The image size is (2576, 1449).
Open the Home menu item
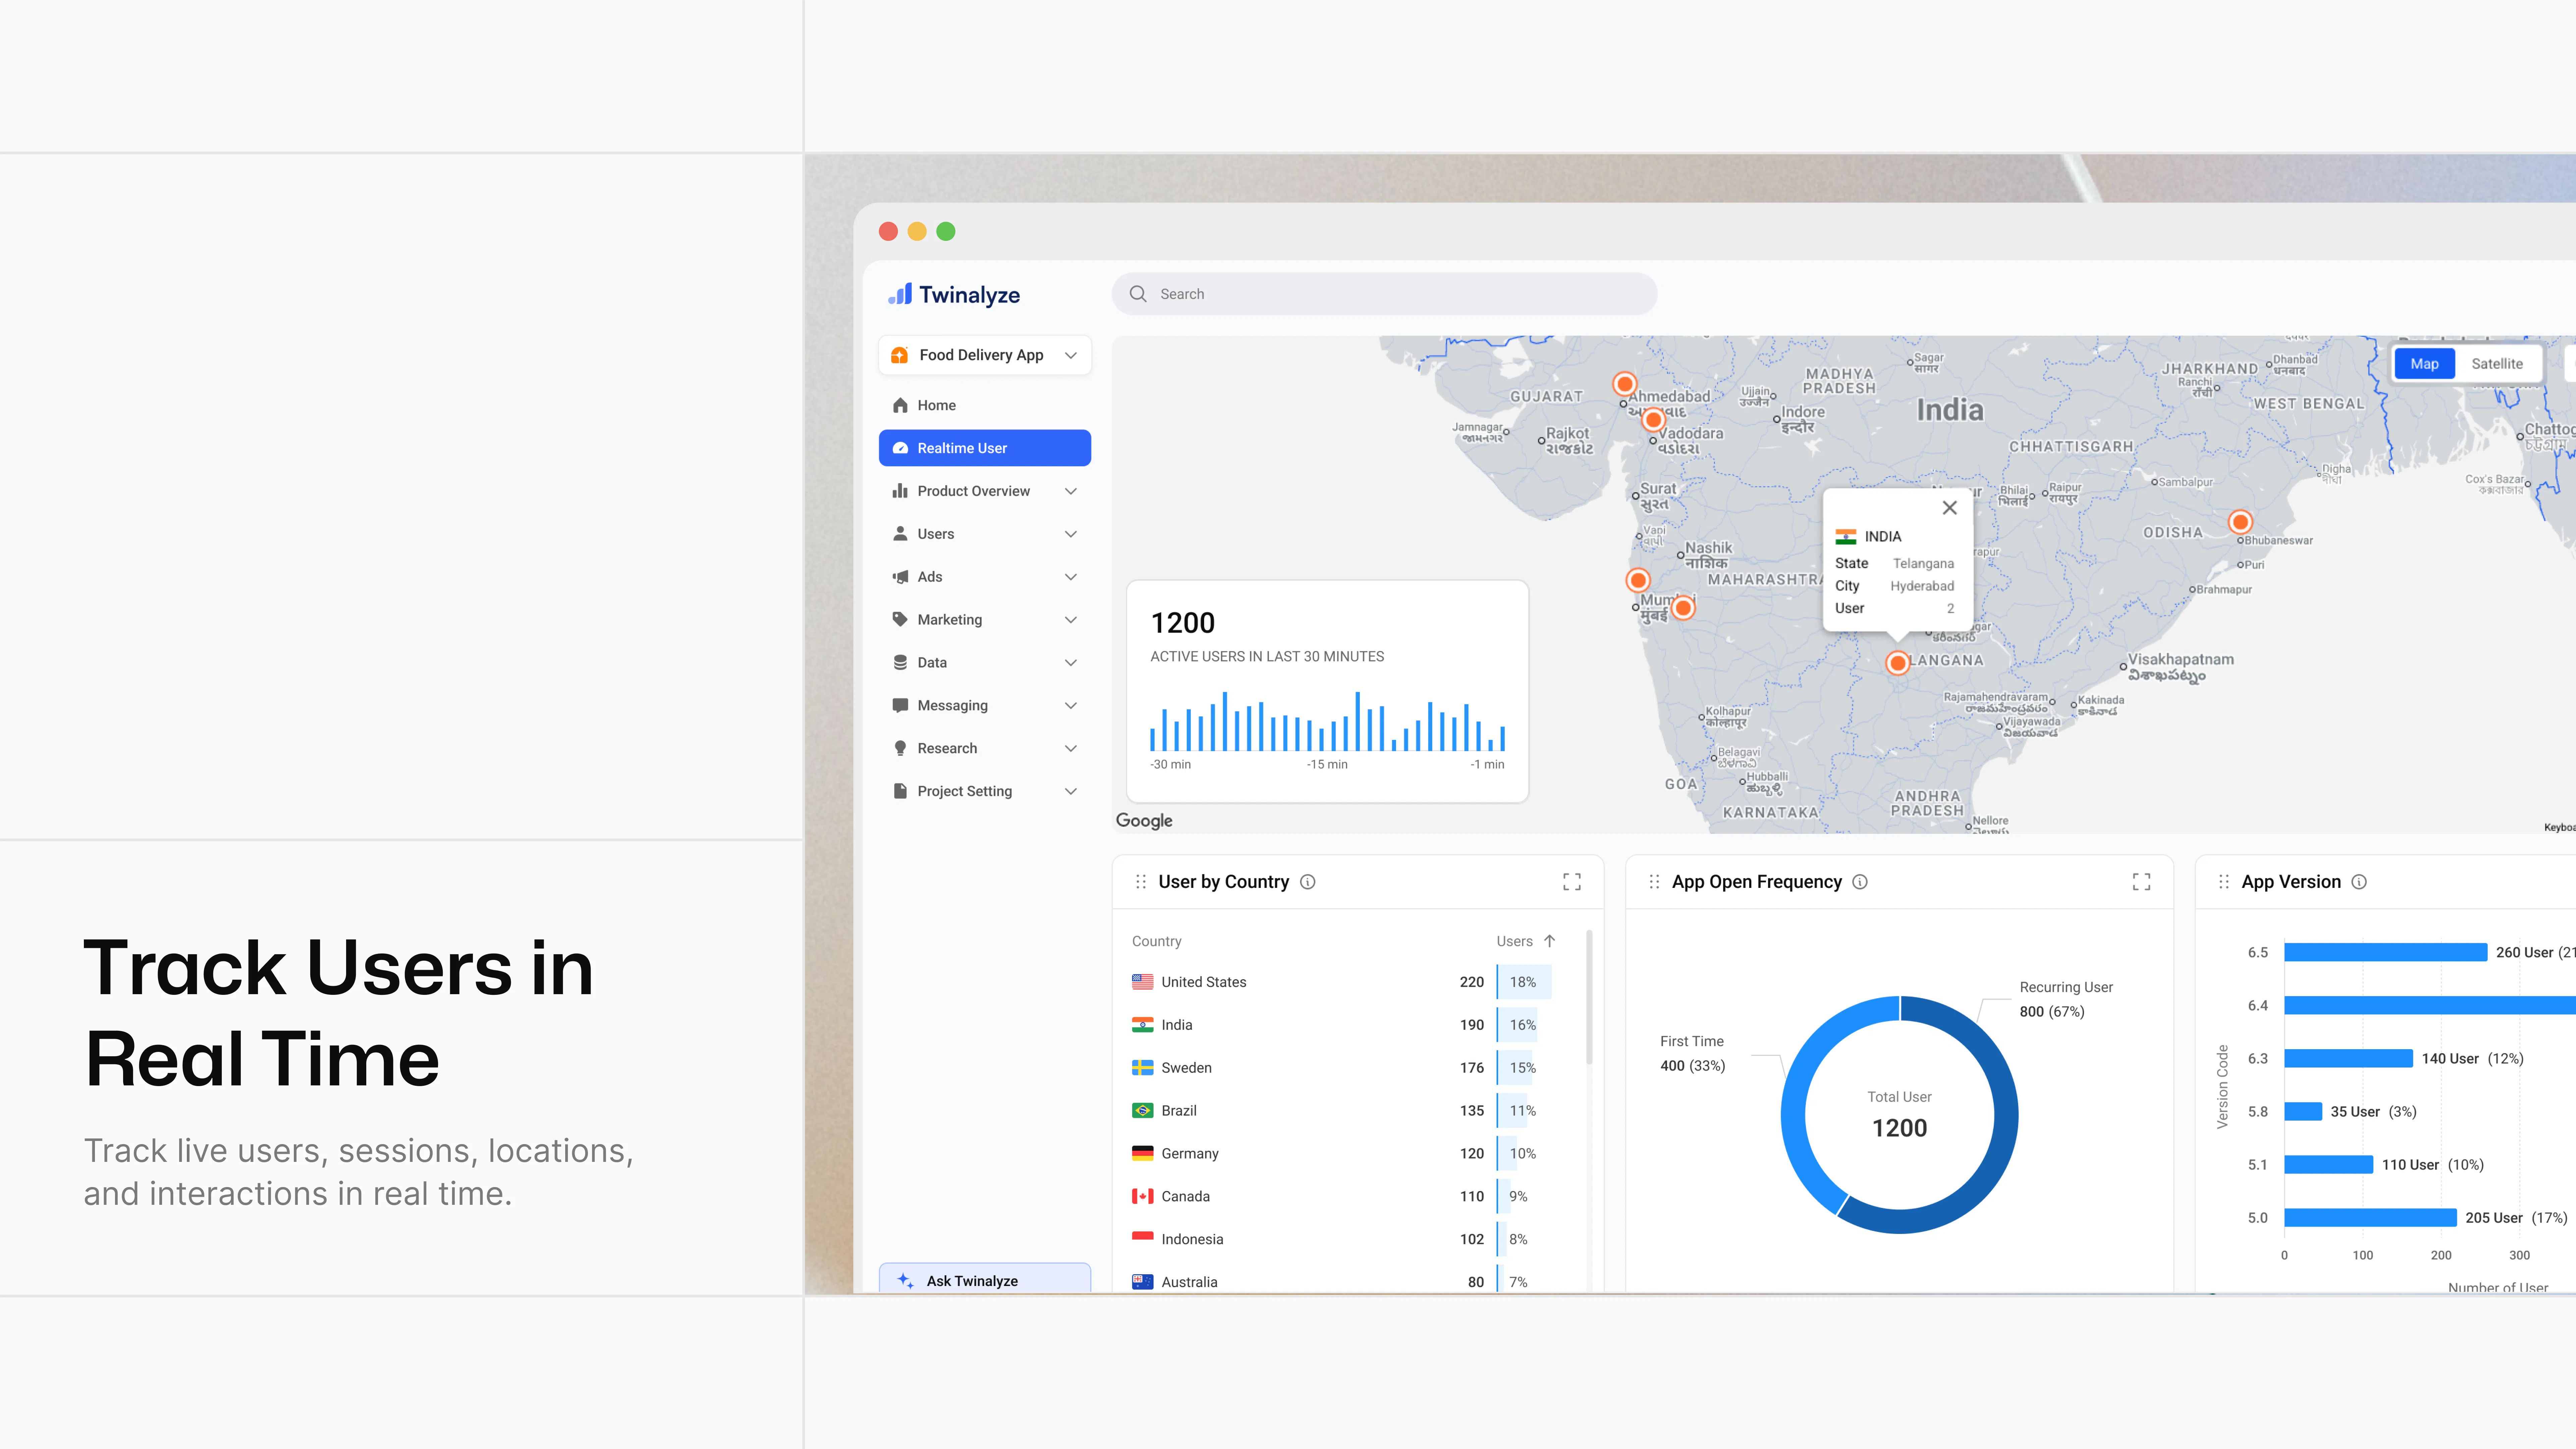[x=985, y=405]
